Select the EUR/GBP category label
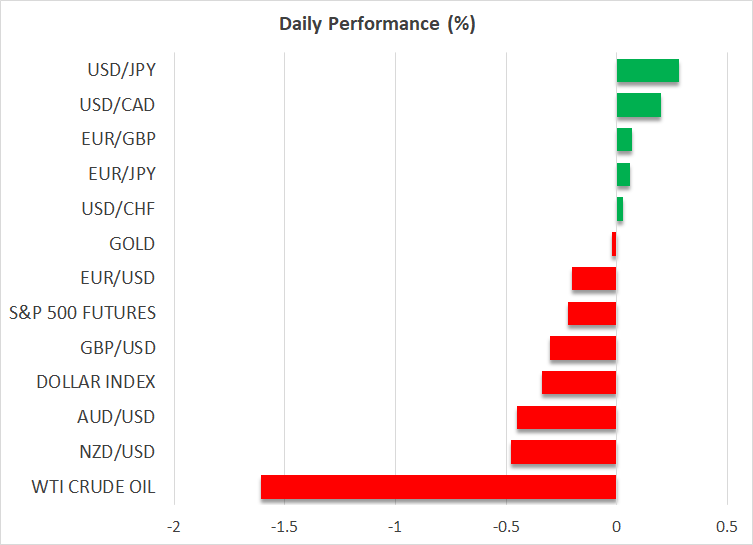The height and width of the screenshot is (545, 753). pyautogui.click(x=118, y=139)
